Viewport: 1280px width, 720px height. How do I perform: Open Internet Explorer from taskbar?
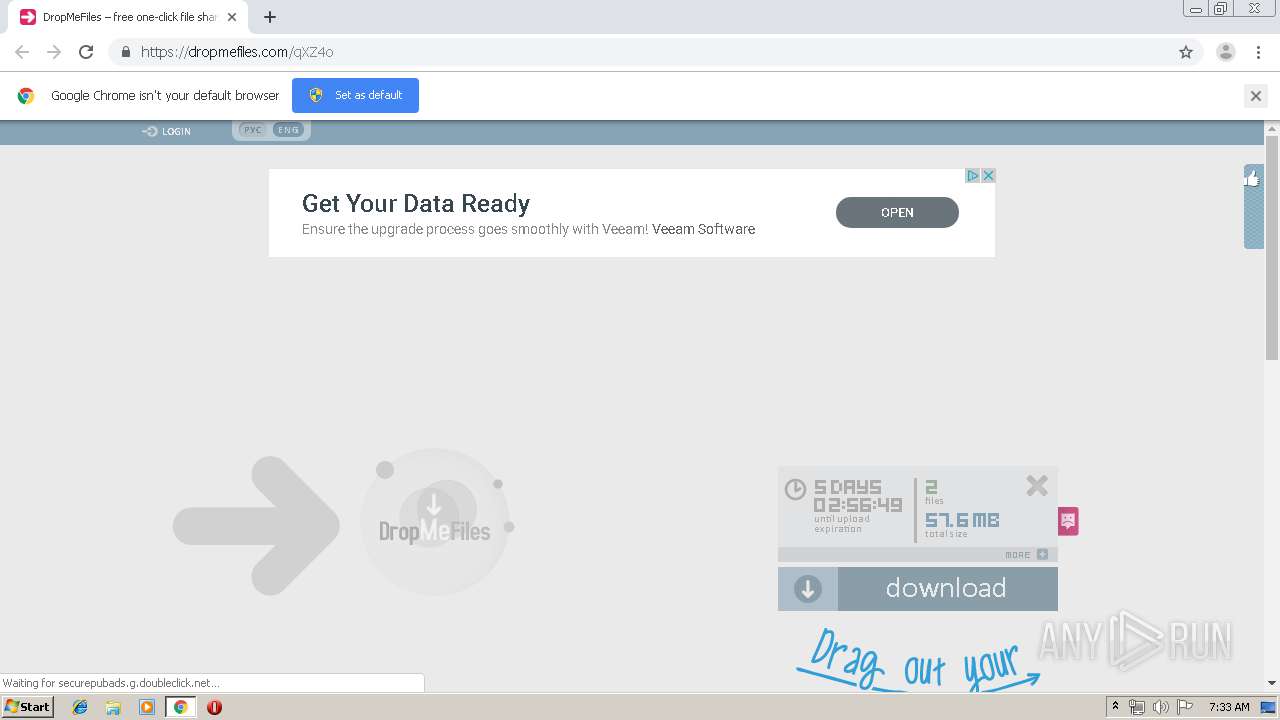coord(80,707)
